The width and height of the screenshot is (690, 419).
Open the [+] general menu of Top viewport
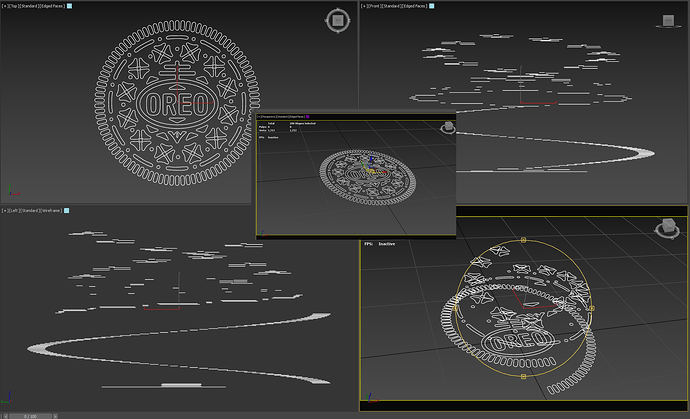tap(5, 6)
